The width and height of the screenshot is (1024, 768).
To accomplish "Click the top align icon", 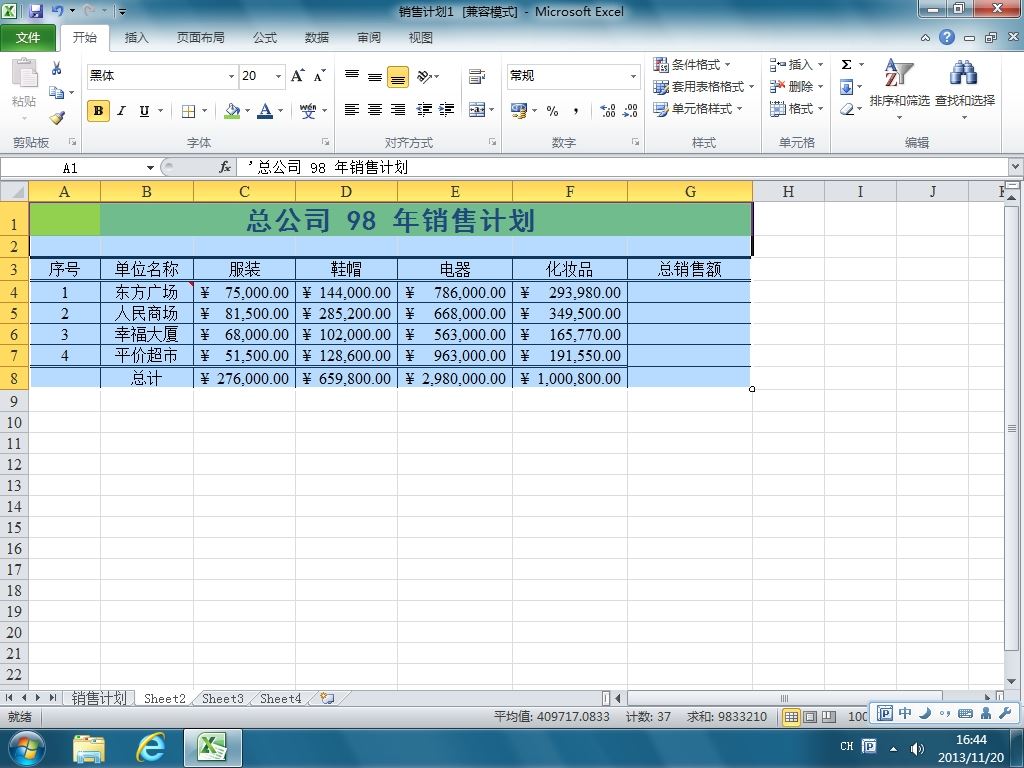I will tap(352, 76).
